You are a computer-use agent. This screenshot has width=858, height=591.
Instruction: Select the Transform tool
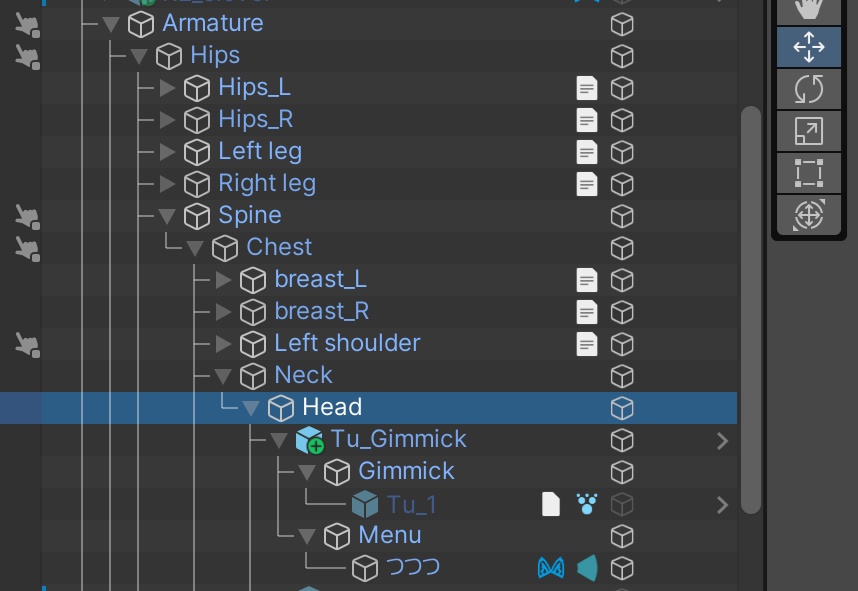pos(808,214)
